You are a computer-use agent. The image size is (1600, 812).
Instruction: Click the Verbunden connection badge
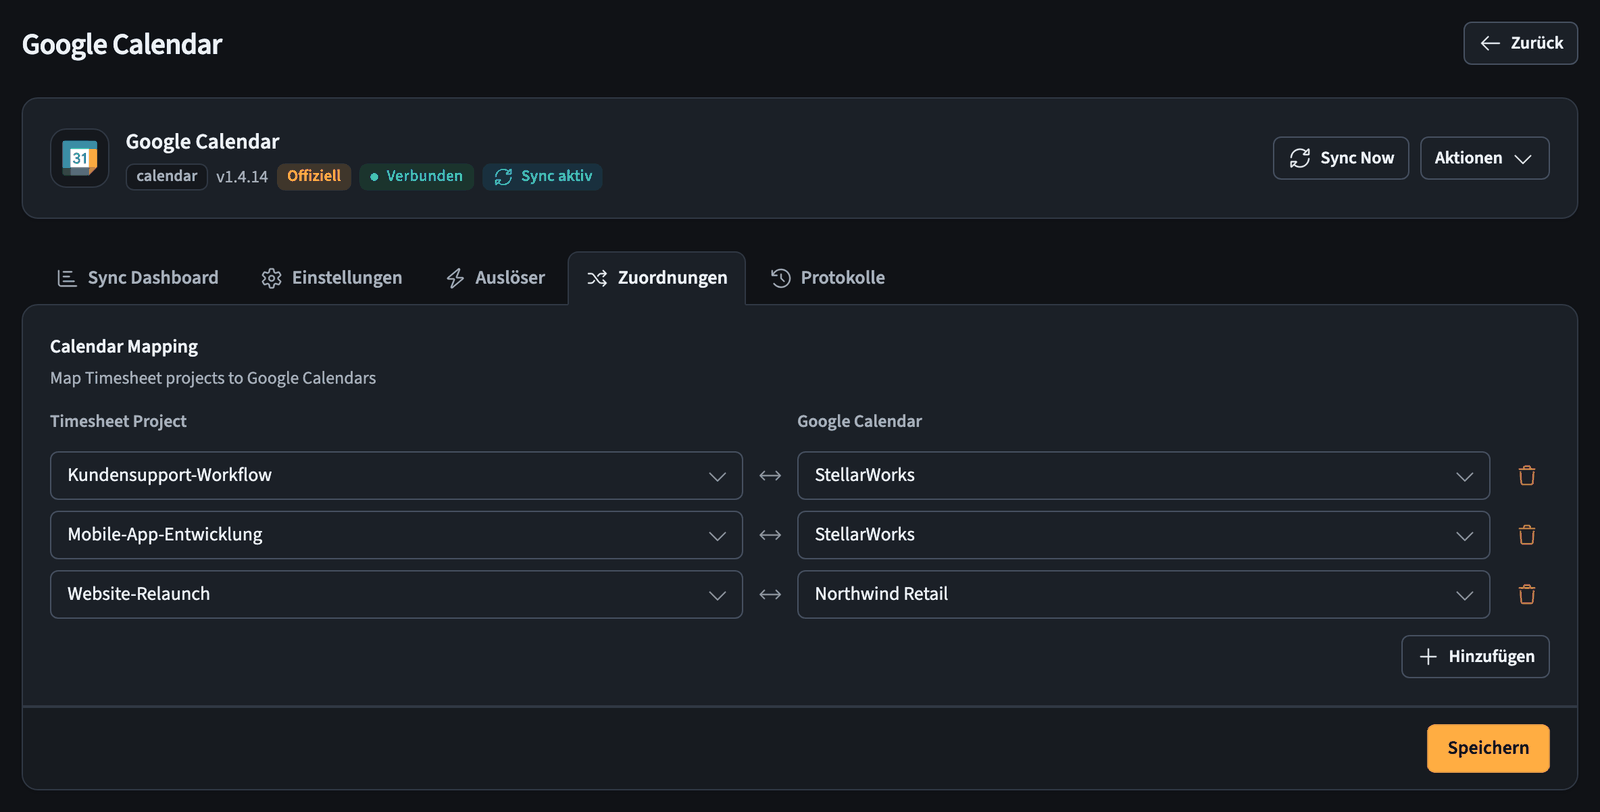coord(416,177)
